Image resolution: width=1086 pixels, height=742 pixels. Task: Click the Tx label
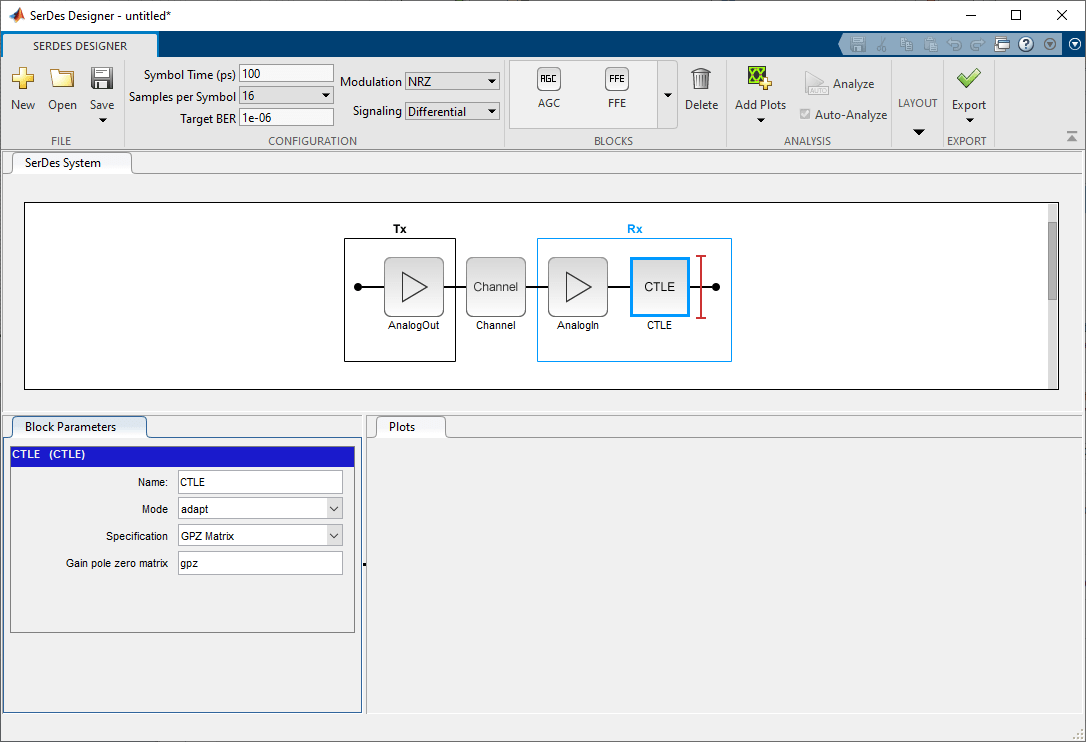coord(400,229)
